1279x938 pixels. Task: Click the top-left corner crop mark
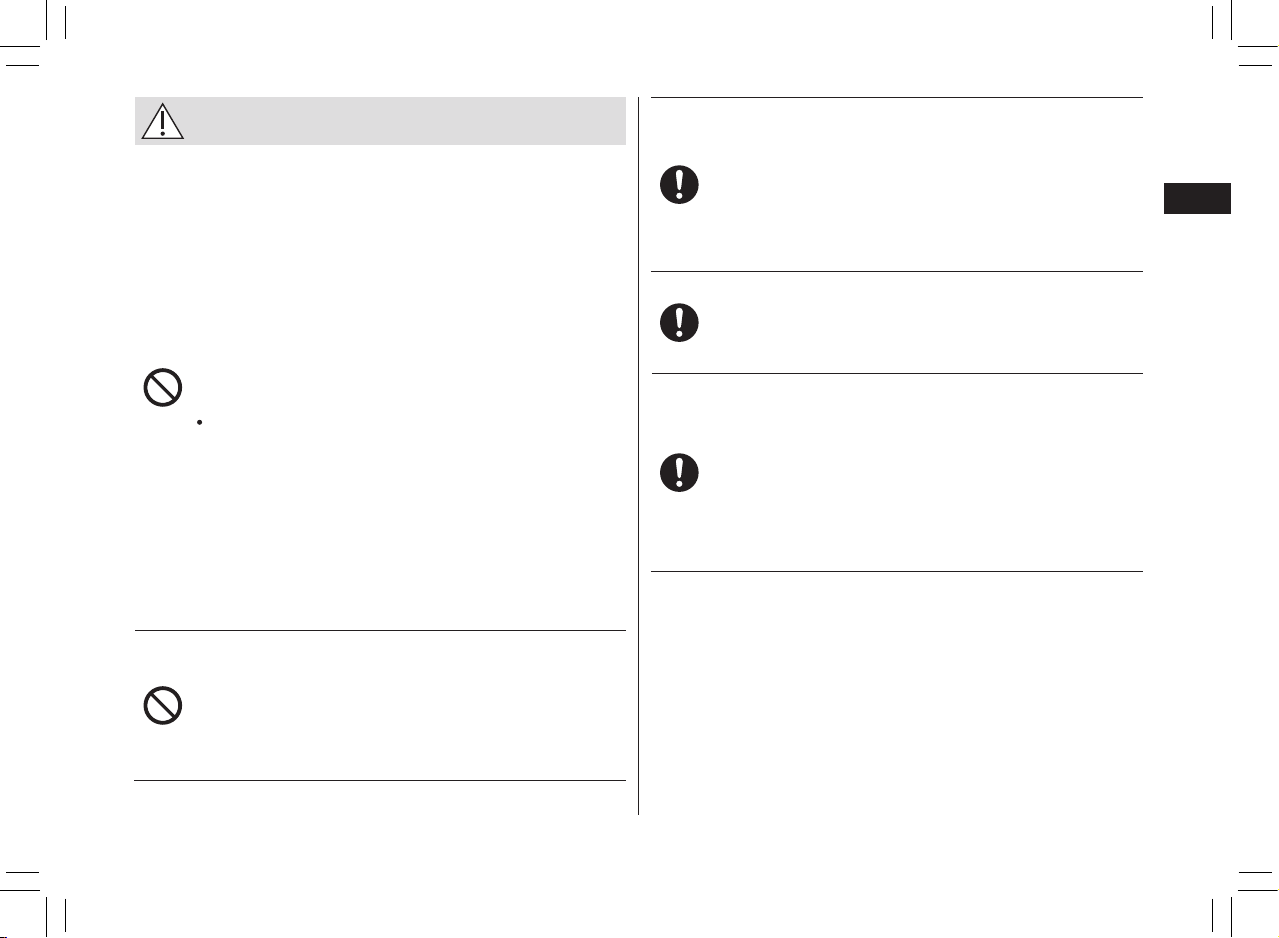(42, 38)
